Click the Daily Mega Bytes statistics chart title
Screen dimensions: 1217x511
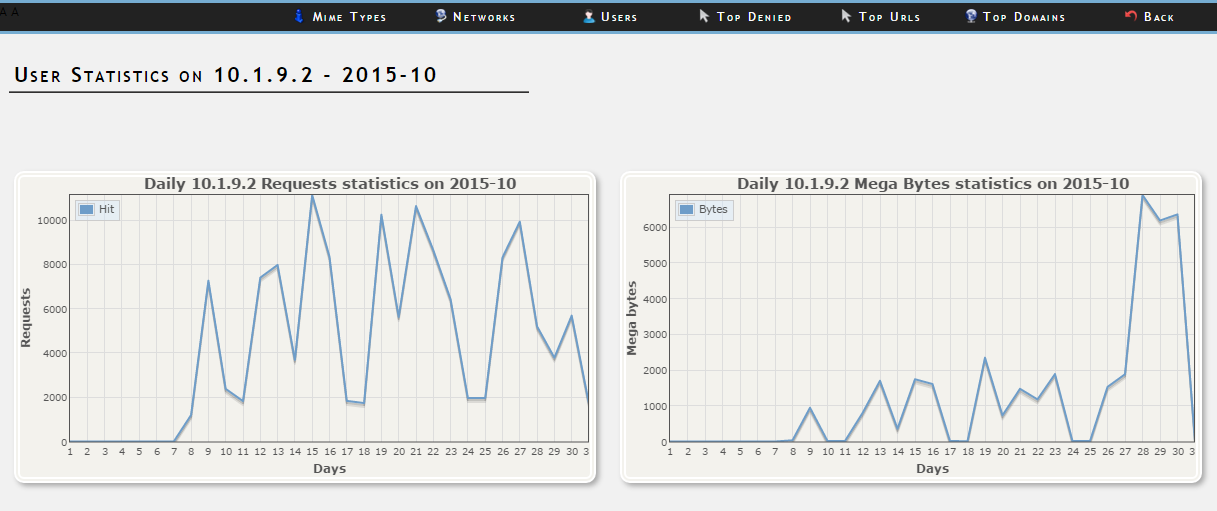(x=933, y=184)
